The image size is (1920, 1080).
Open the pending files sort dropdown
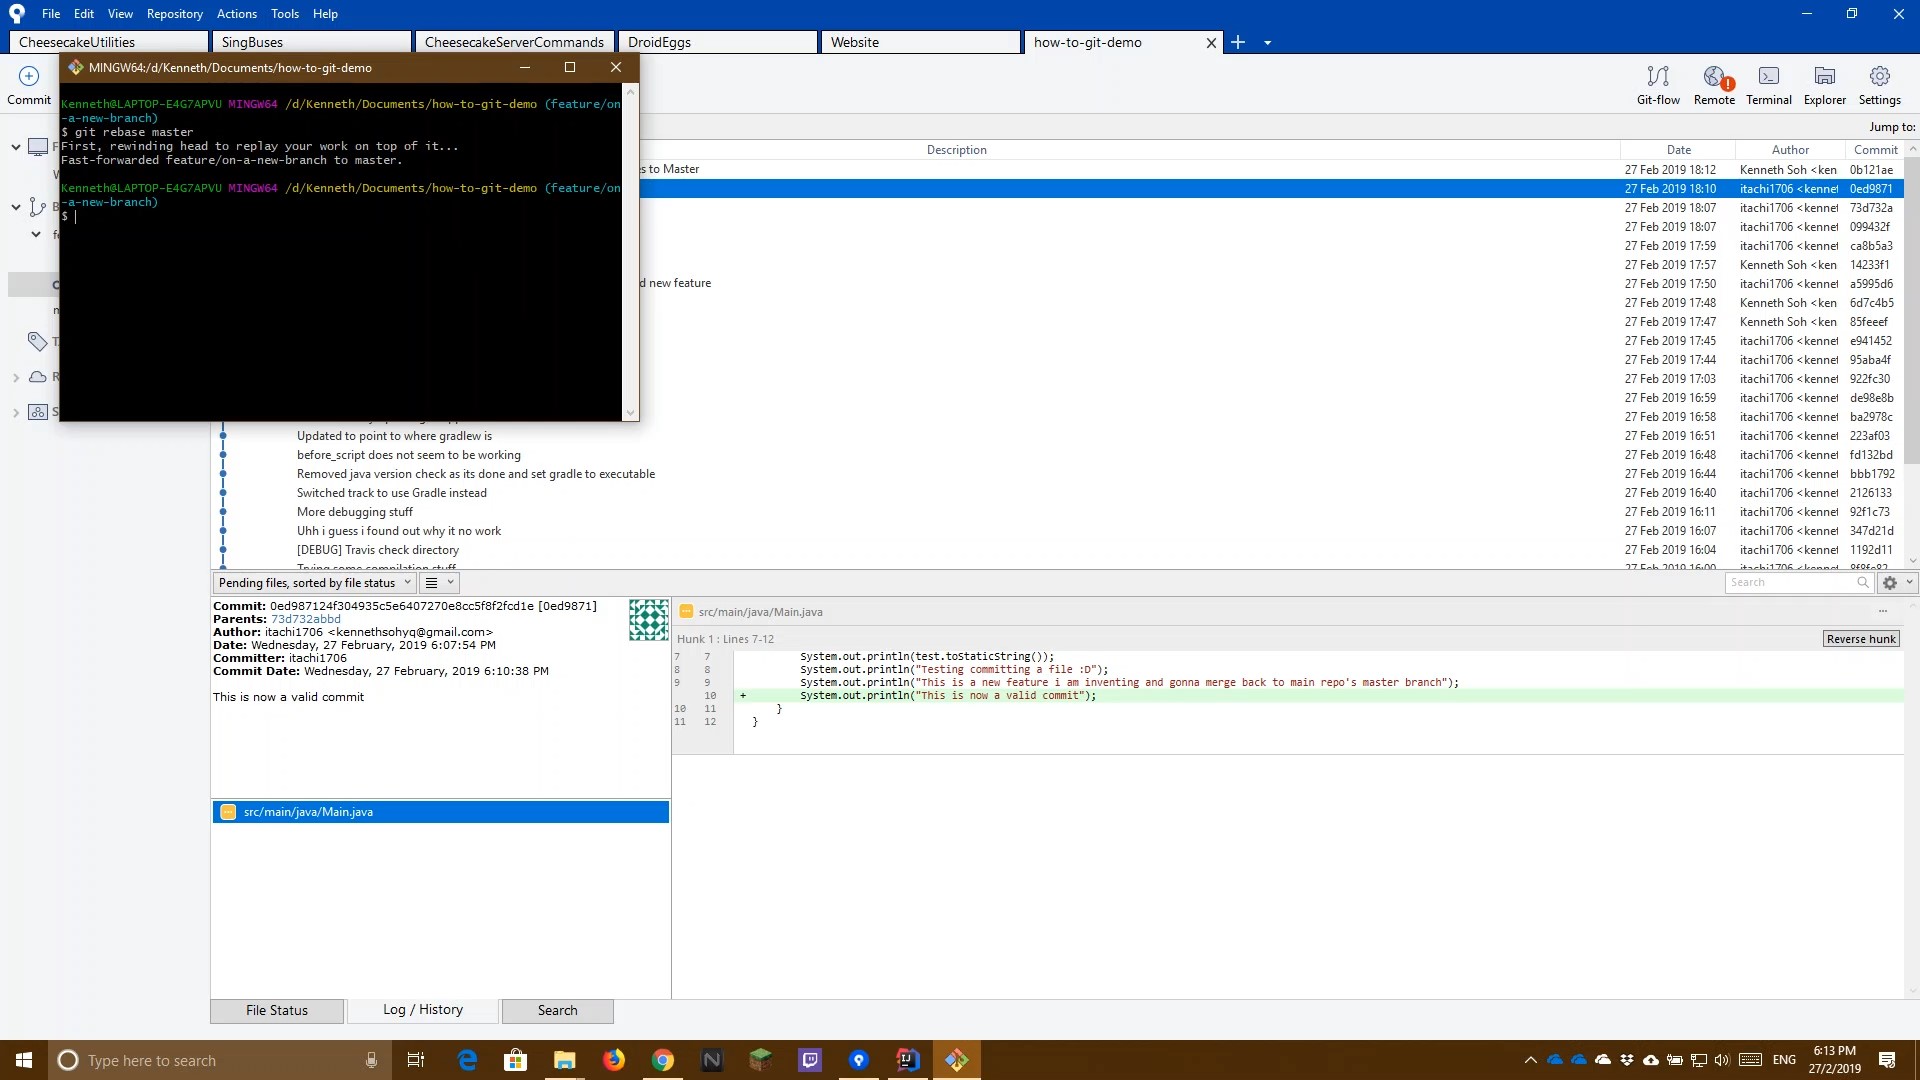[314, 583]
